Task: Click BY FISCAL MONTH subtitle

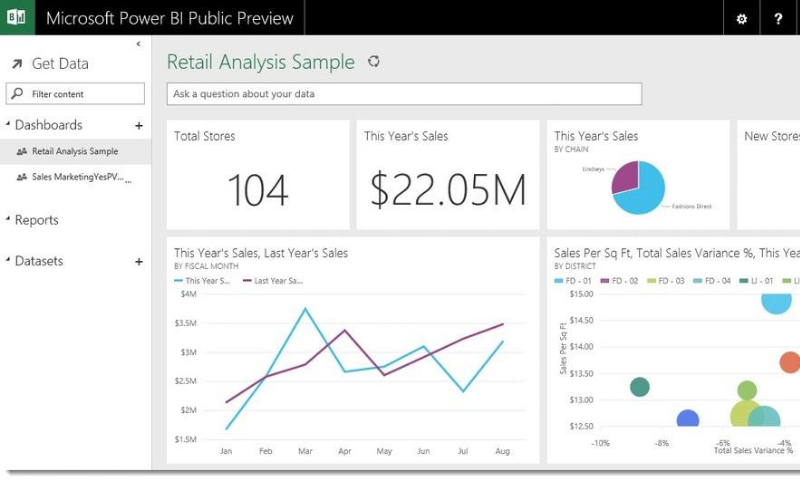Action: (x=206, y=266)
